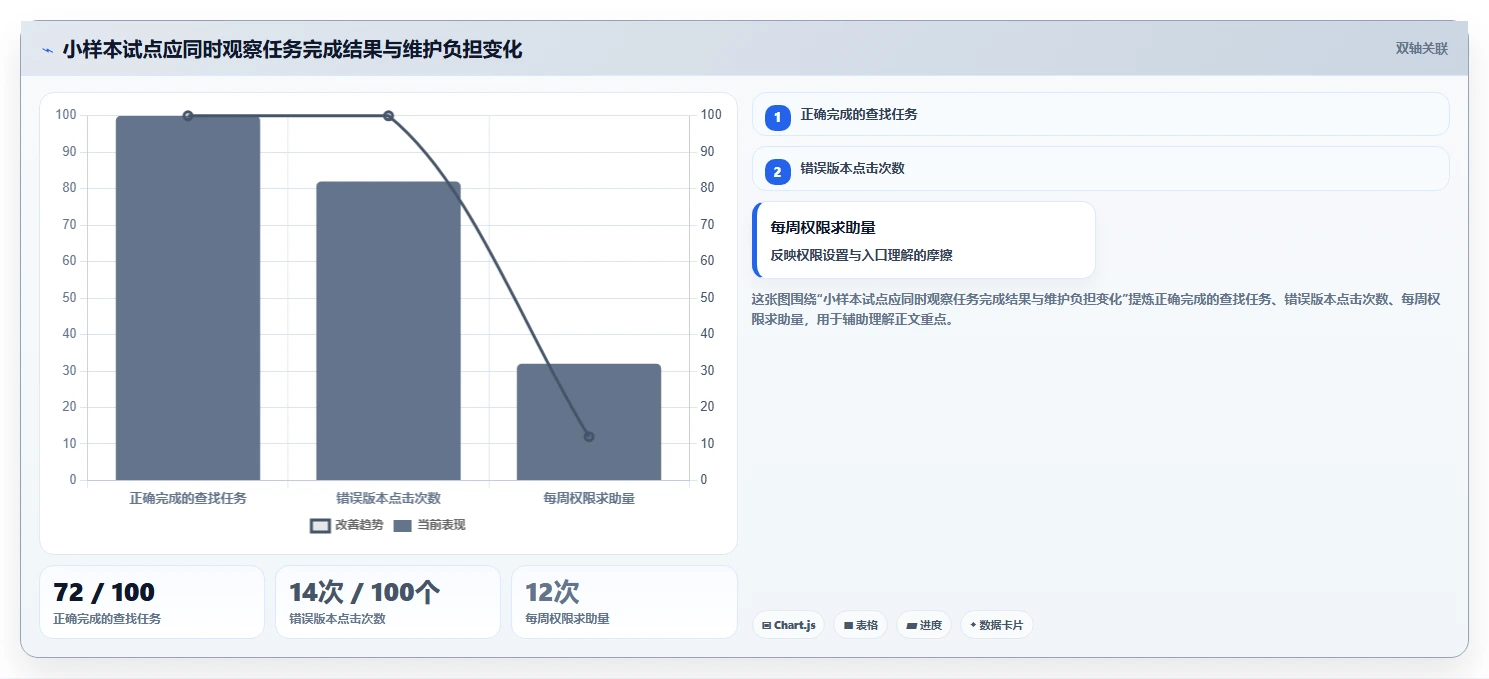1489x679 pixels.
Task: Click the icon in the 表格 chip
Action: (x=848, y=625)
